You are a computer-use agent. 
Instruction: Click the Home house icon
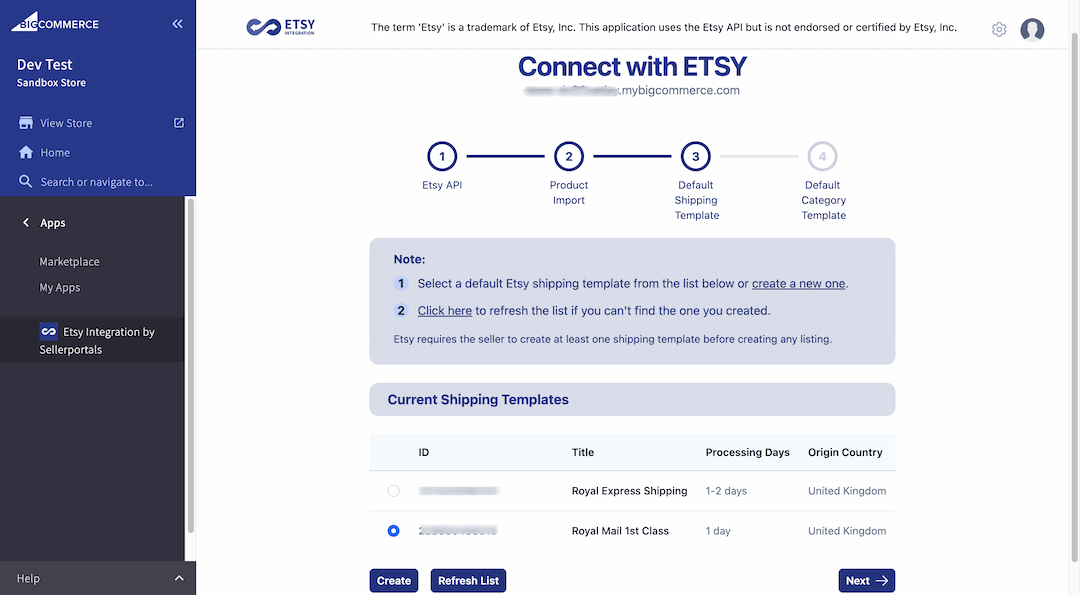[x=26, y=152]
